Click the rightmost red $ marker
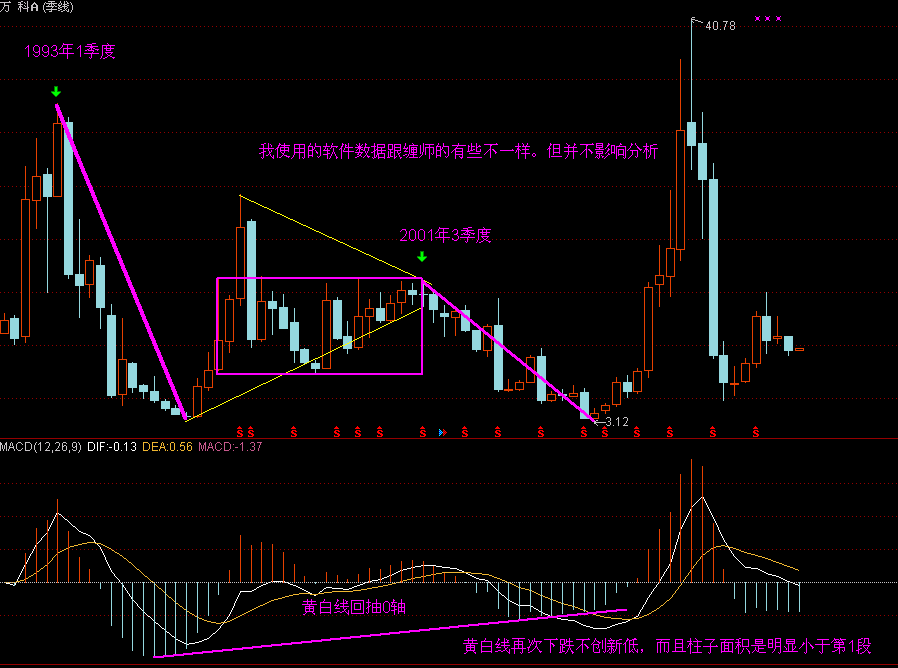This screenshot has width=898, height=668. (756, 432)
